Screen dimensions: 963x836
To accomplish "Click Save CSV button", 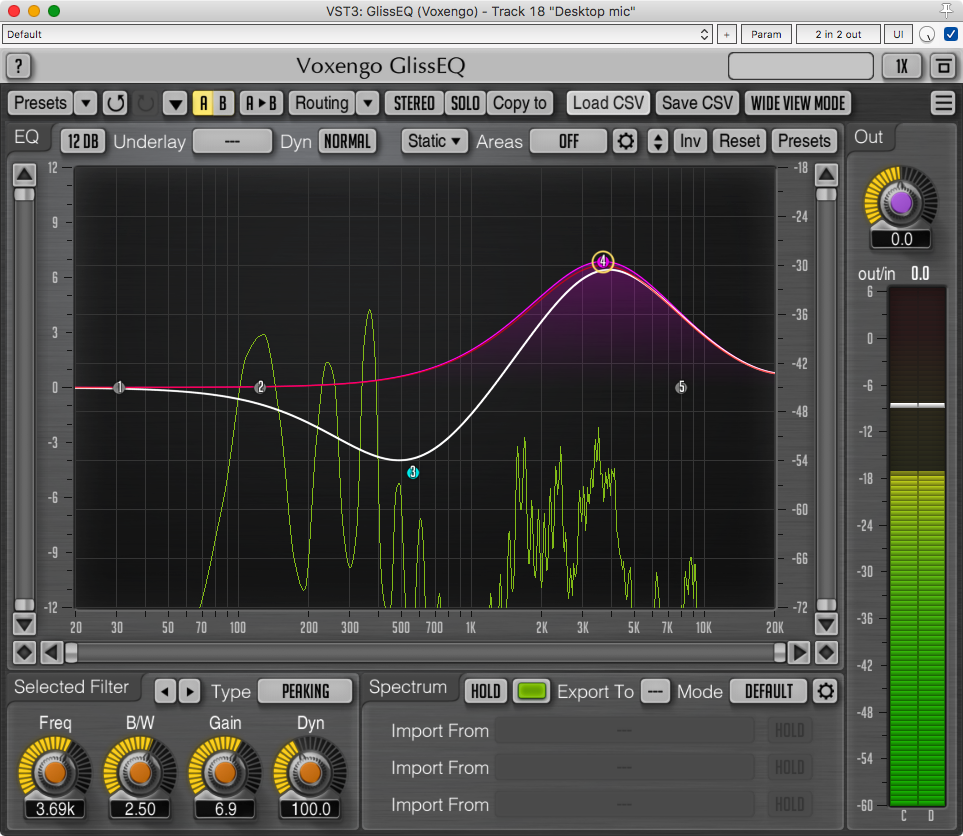I will [697, 103].
